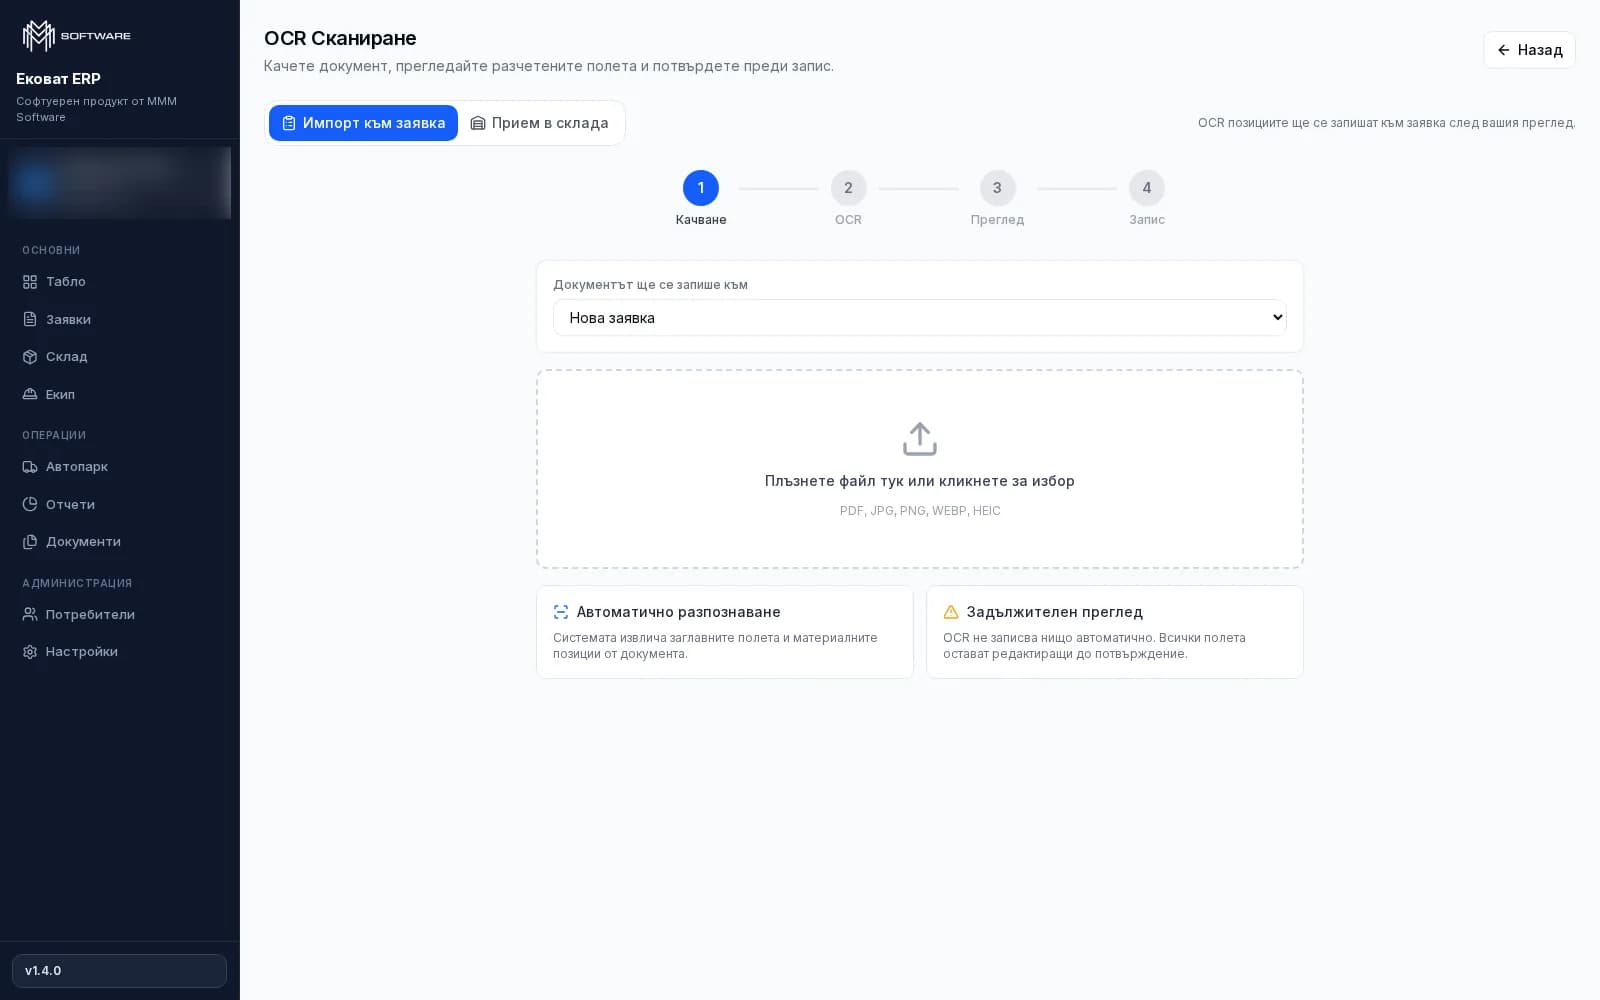Click the Автоматично разпознаване info card heading
The width and height of the screenshot is (1600, 1000).
(679, 612)
